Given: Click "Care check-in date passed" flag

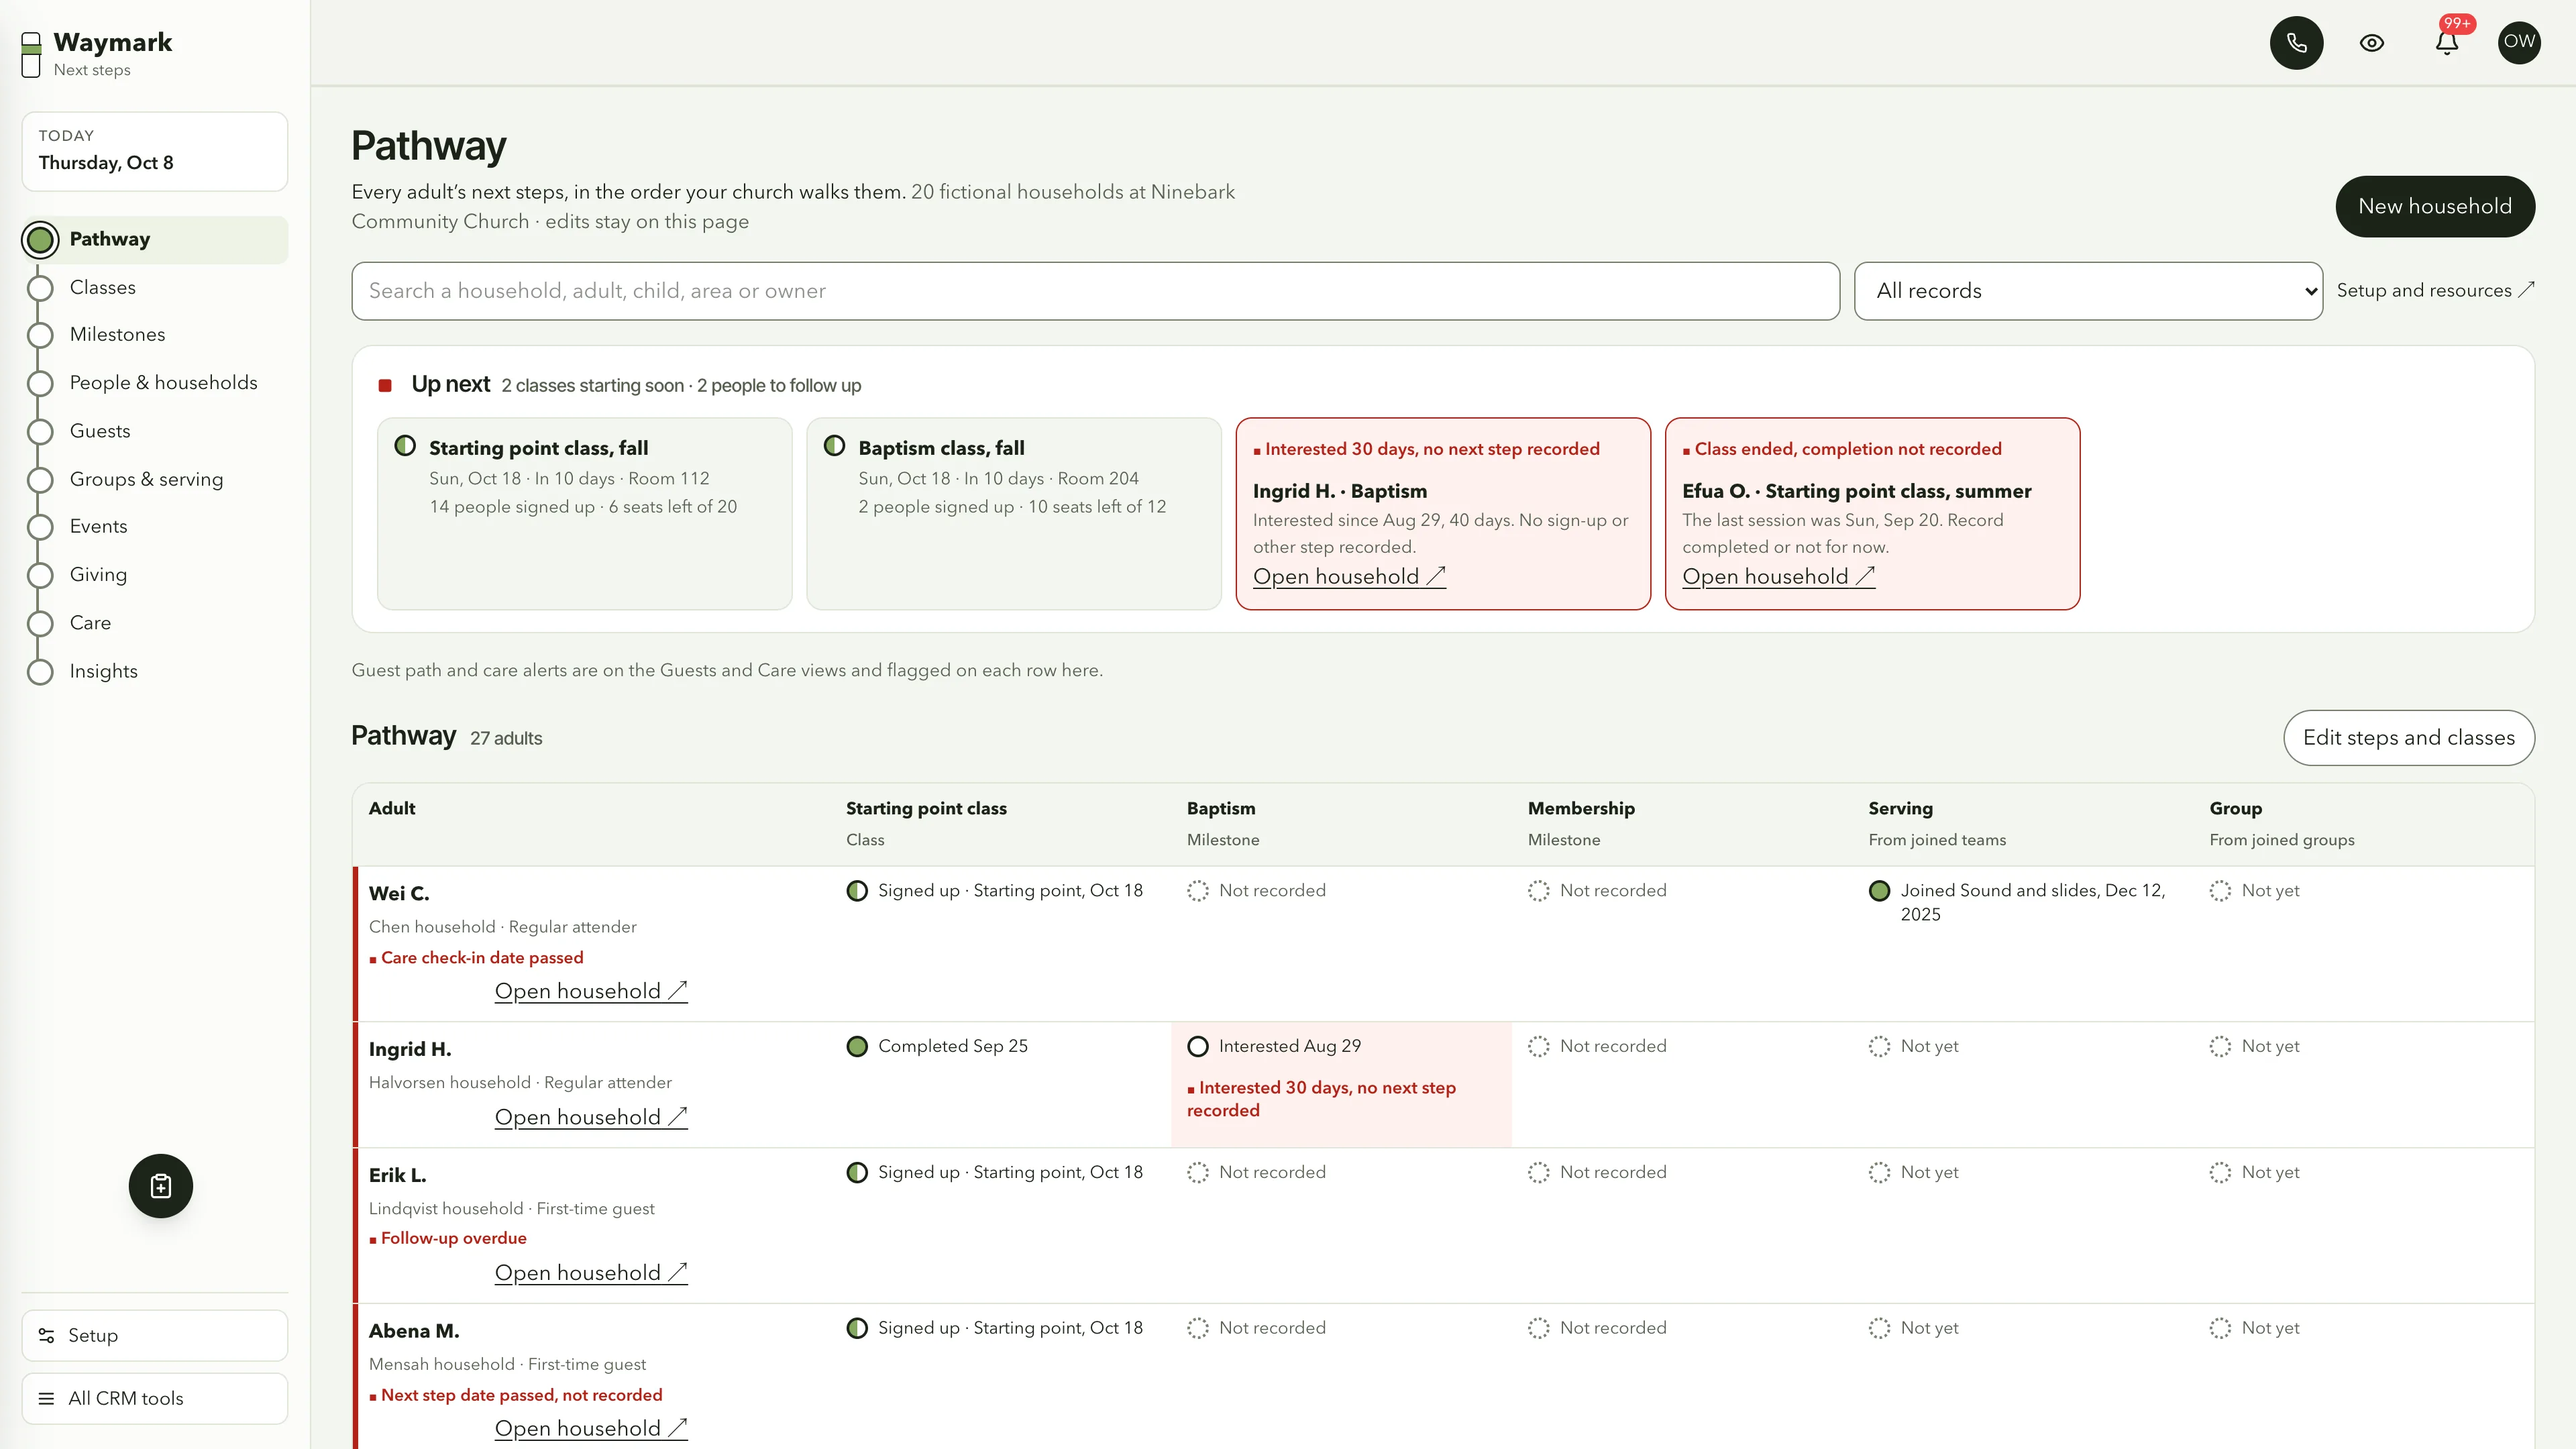Looking at the screenshot, I should click(476, 958).
